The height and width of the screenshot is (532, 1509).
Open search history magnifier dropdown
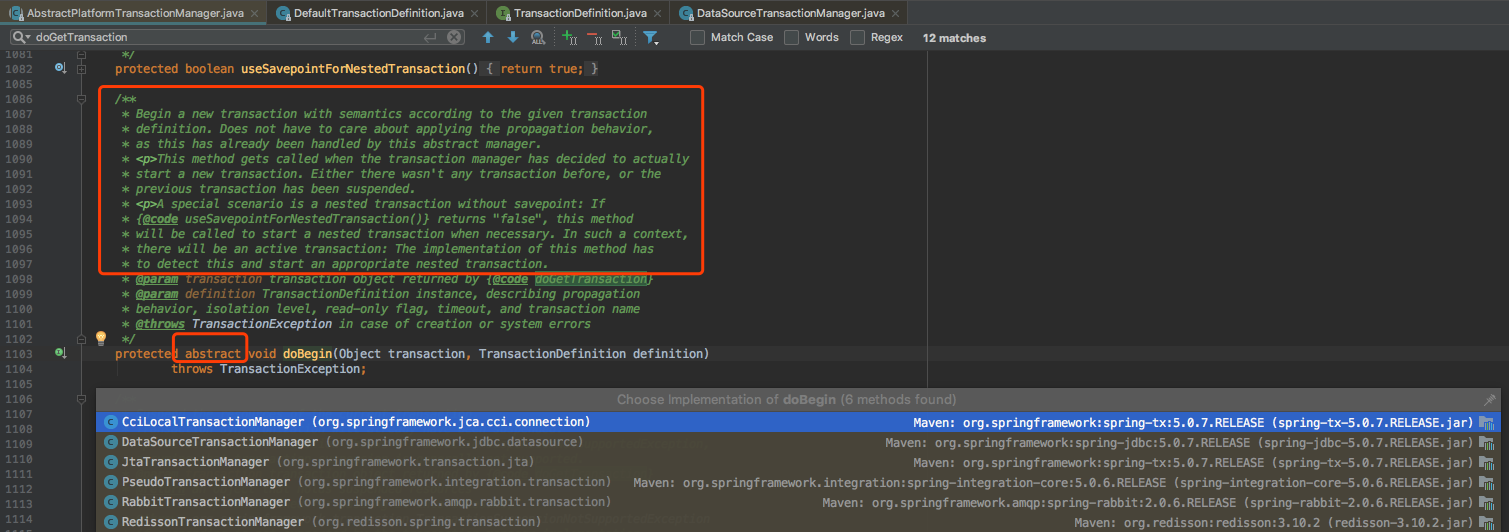click(x=21, y=37)
